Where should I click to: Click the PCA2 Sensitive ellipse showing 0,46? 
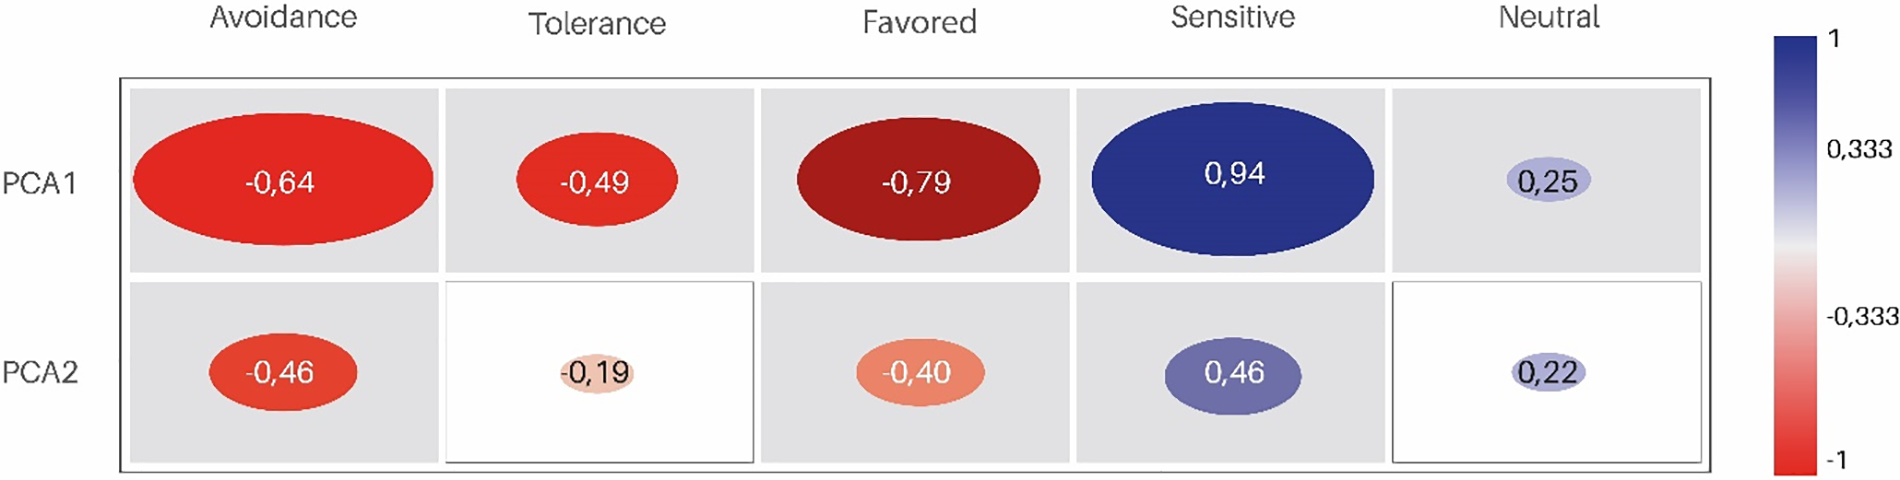click(x=1232, y=374)
